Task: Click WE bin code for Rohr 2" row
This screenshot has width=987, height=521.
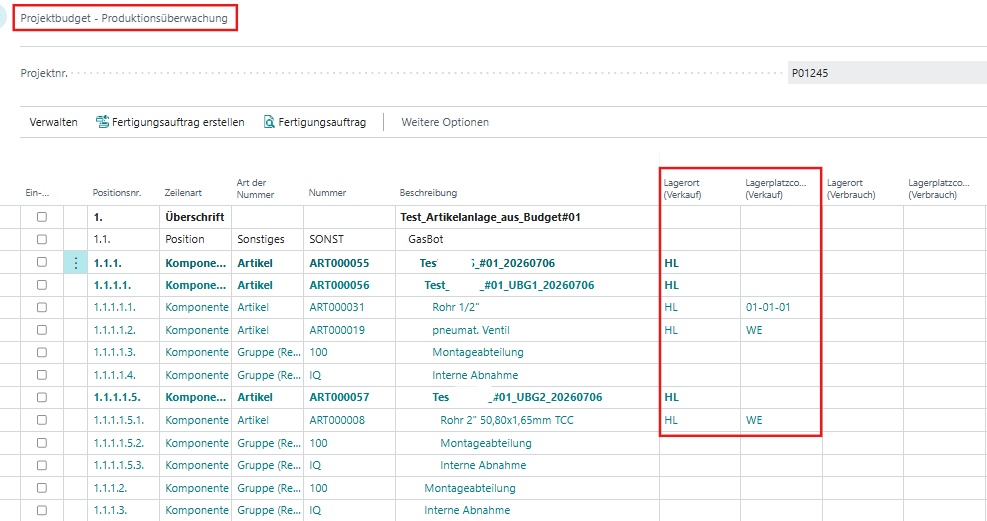Action: pyautogui.click(x=754, y=420)
